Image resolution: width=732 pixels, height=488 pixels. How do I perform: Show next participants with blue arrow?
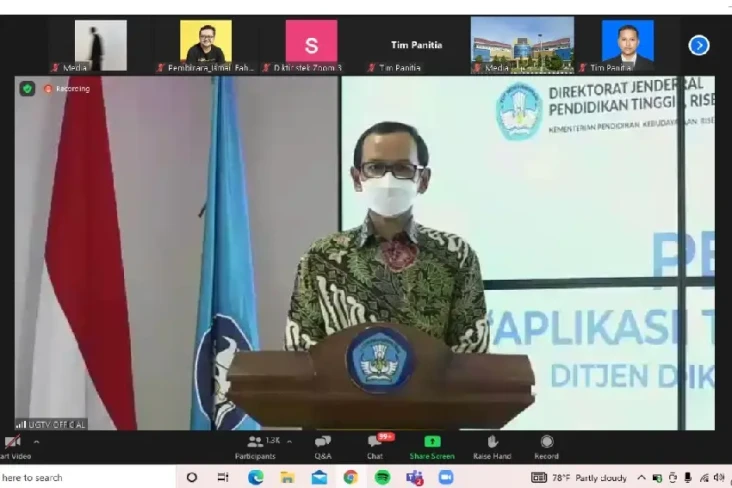coord(698,45)
